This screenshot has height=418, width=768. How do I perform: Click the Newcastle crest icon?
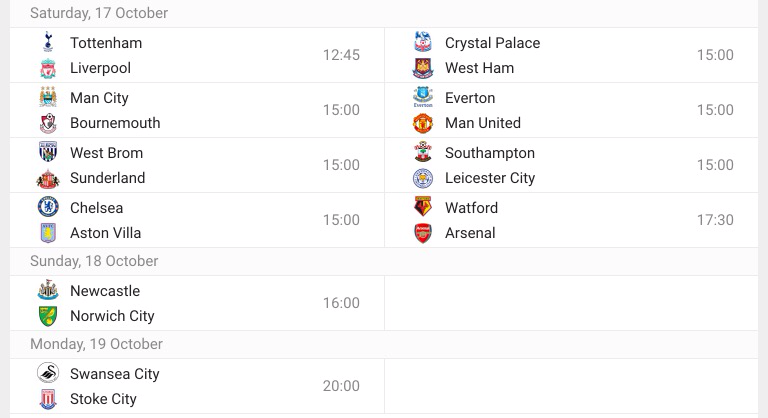coord(48,291)
